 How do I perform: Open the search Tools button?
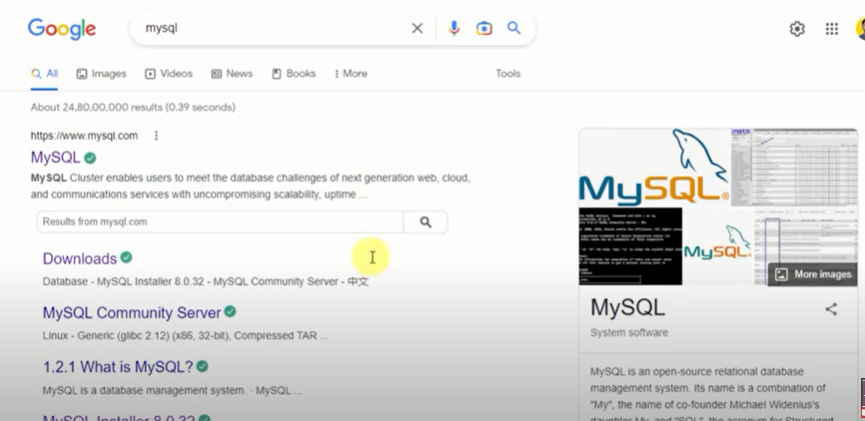[508, 73]
